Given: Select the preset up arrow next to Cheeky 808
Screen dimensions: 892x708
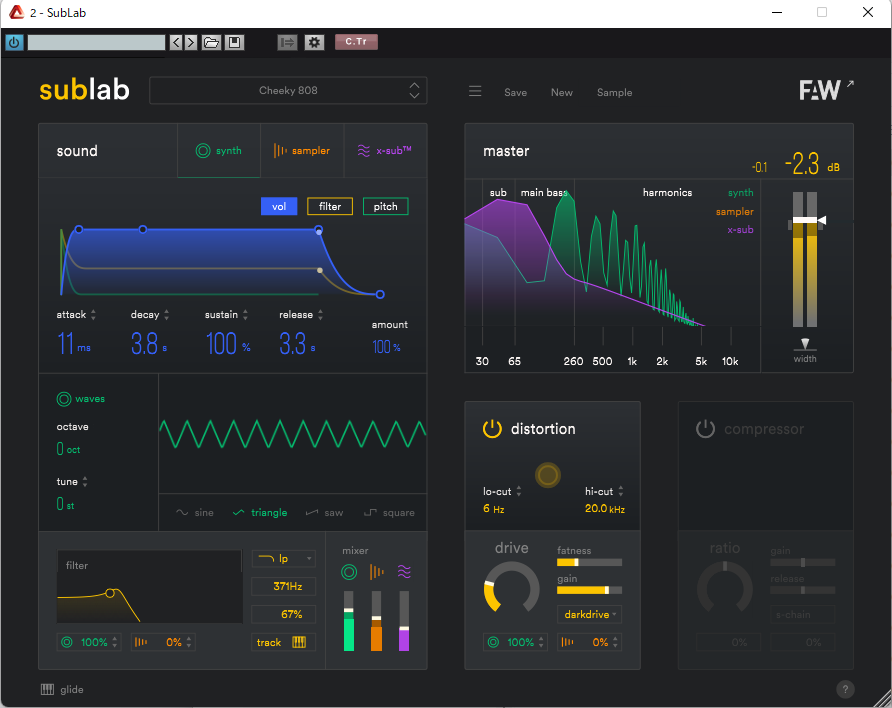Looking at the screenshot, I should pyautogui.click(x=414, y=85).
